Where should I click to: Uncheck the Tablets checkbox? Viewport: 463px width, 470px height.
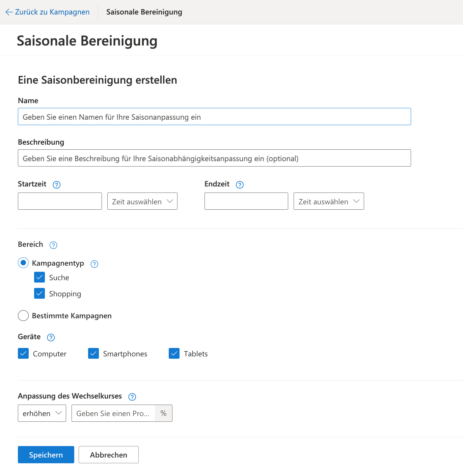174,353
